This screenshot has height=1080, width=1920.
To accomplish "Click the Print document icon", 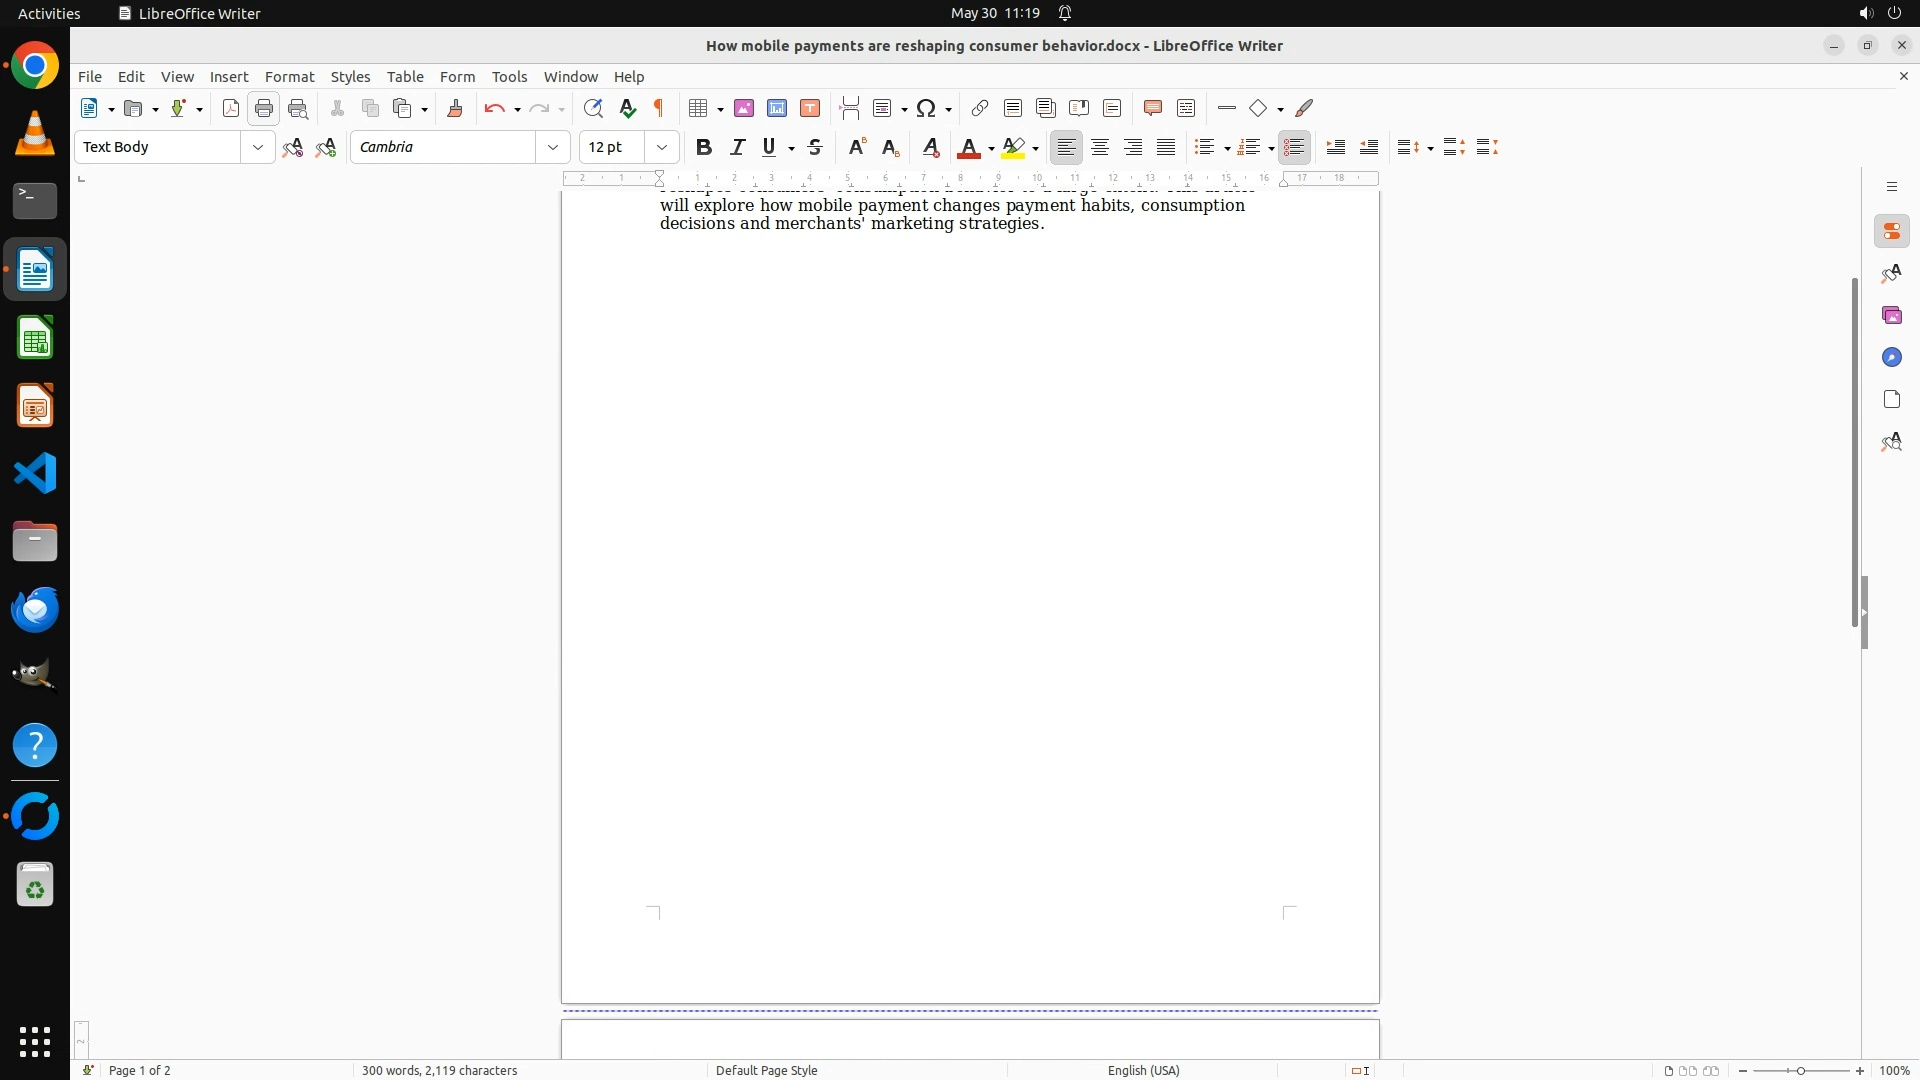I will [x=264, y=109].
